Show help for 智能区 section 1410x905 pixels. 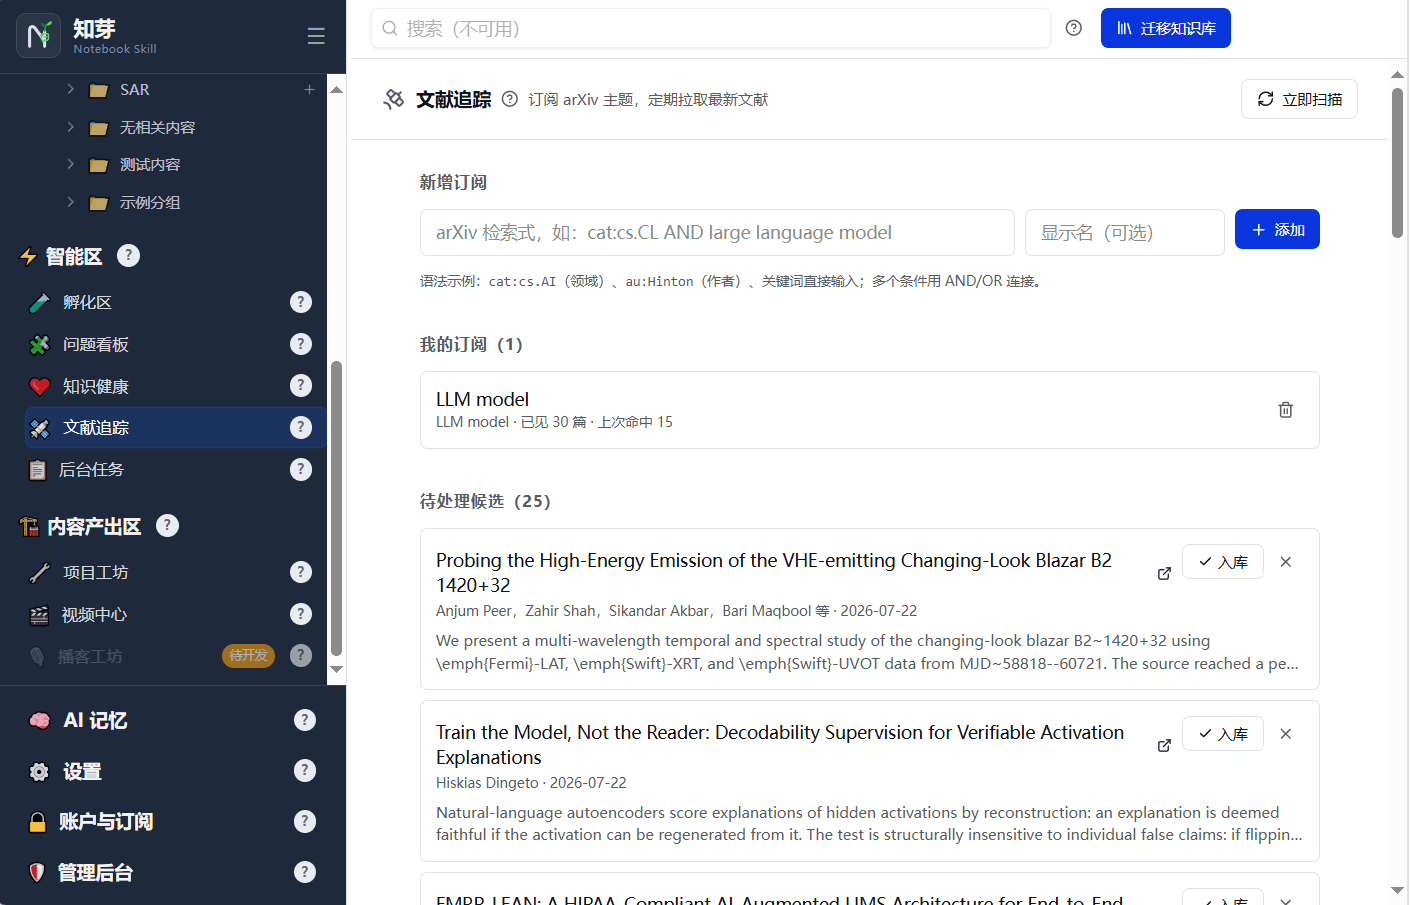(x=128, y=255)
